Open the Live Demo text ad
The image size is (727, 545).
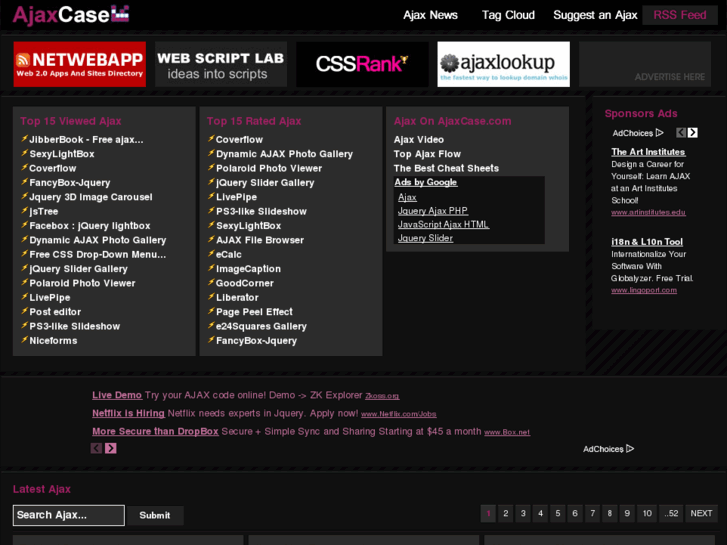(x=117, y=395)
